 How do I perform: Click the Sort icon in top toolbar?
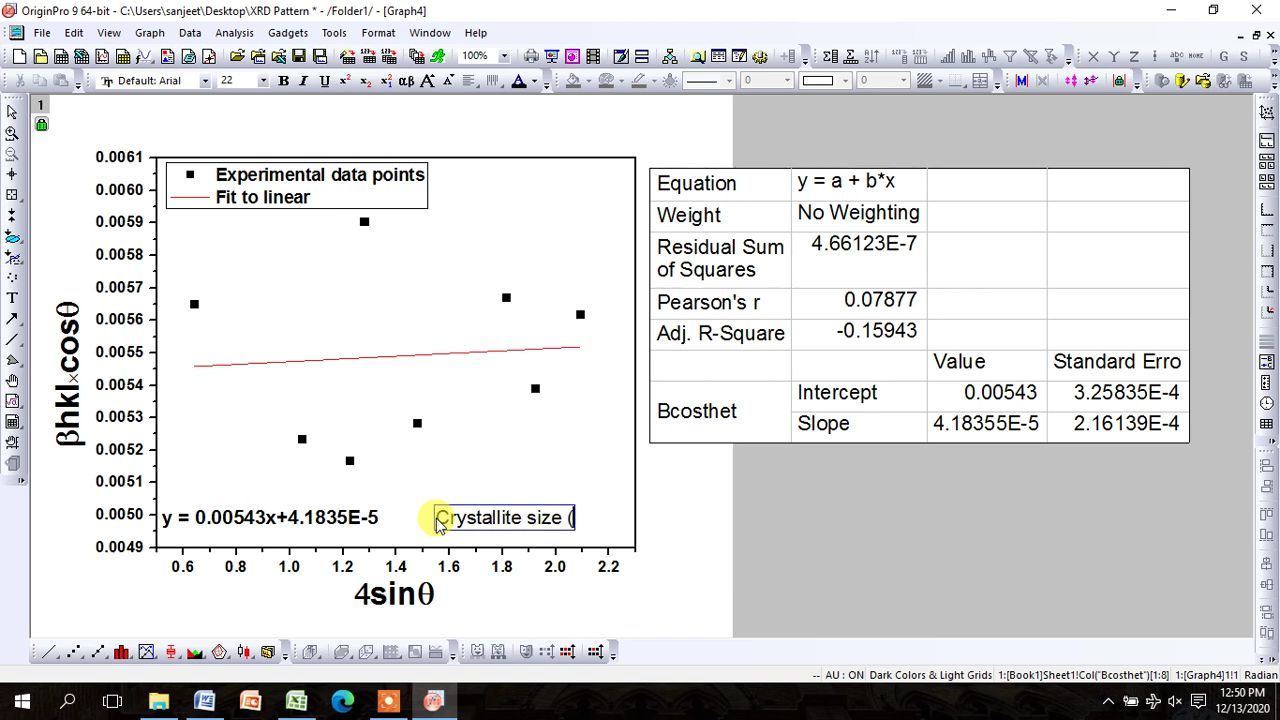pos(871,57)
